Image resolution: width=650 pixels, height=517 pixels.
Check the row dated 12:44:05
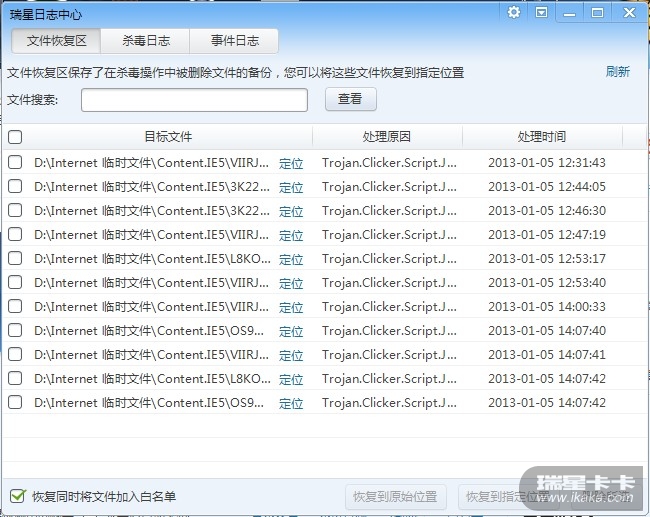click(x=15, y=186)
